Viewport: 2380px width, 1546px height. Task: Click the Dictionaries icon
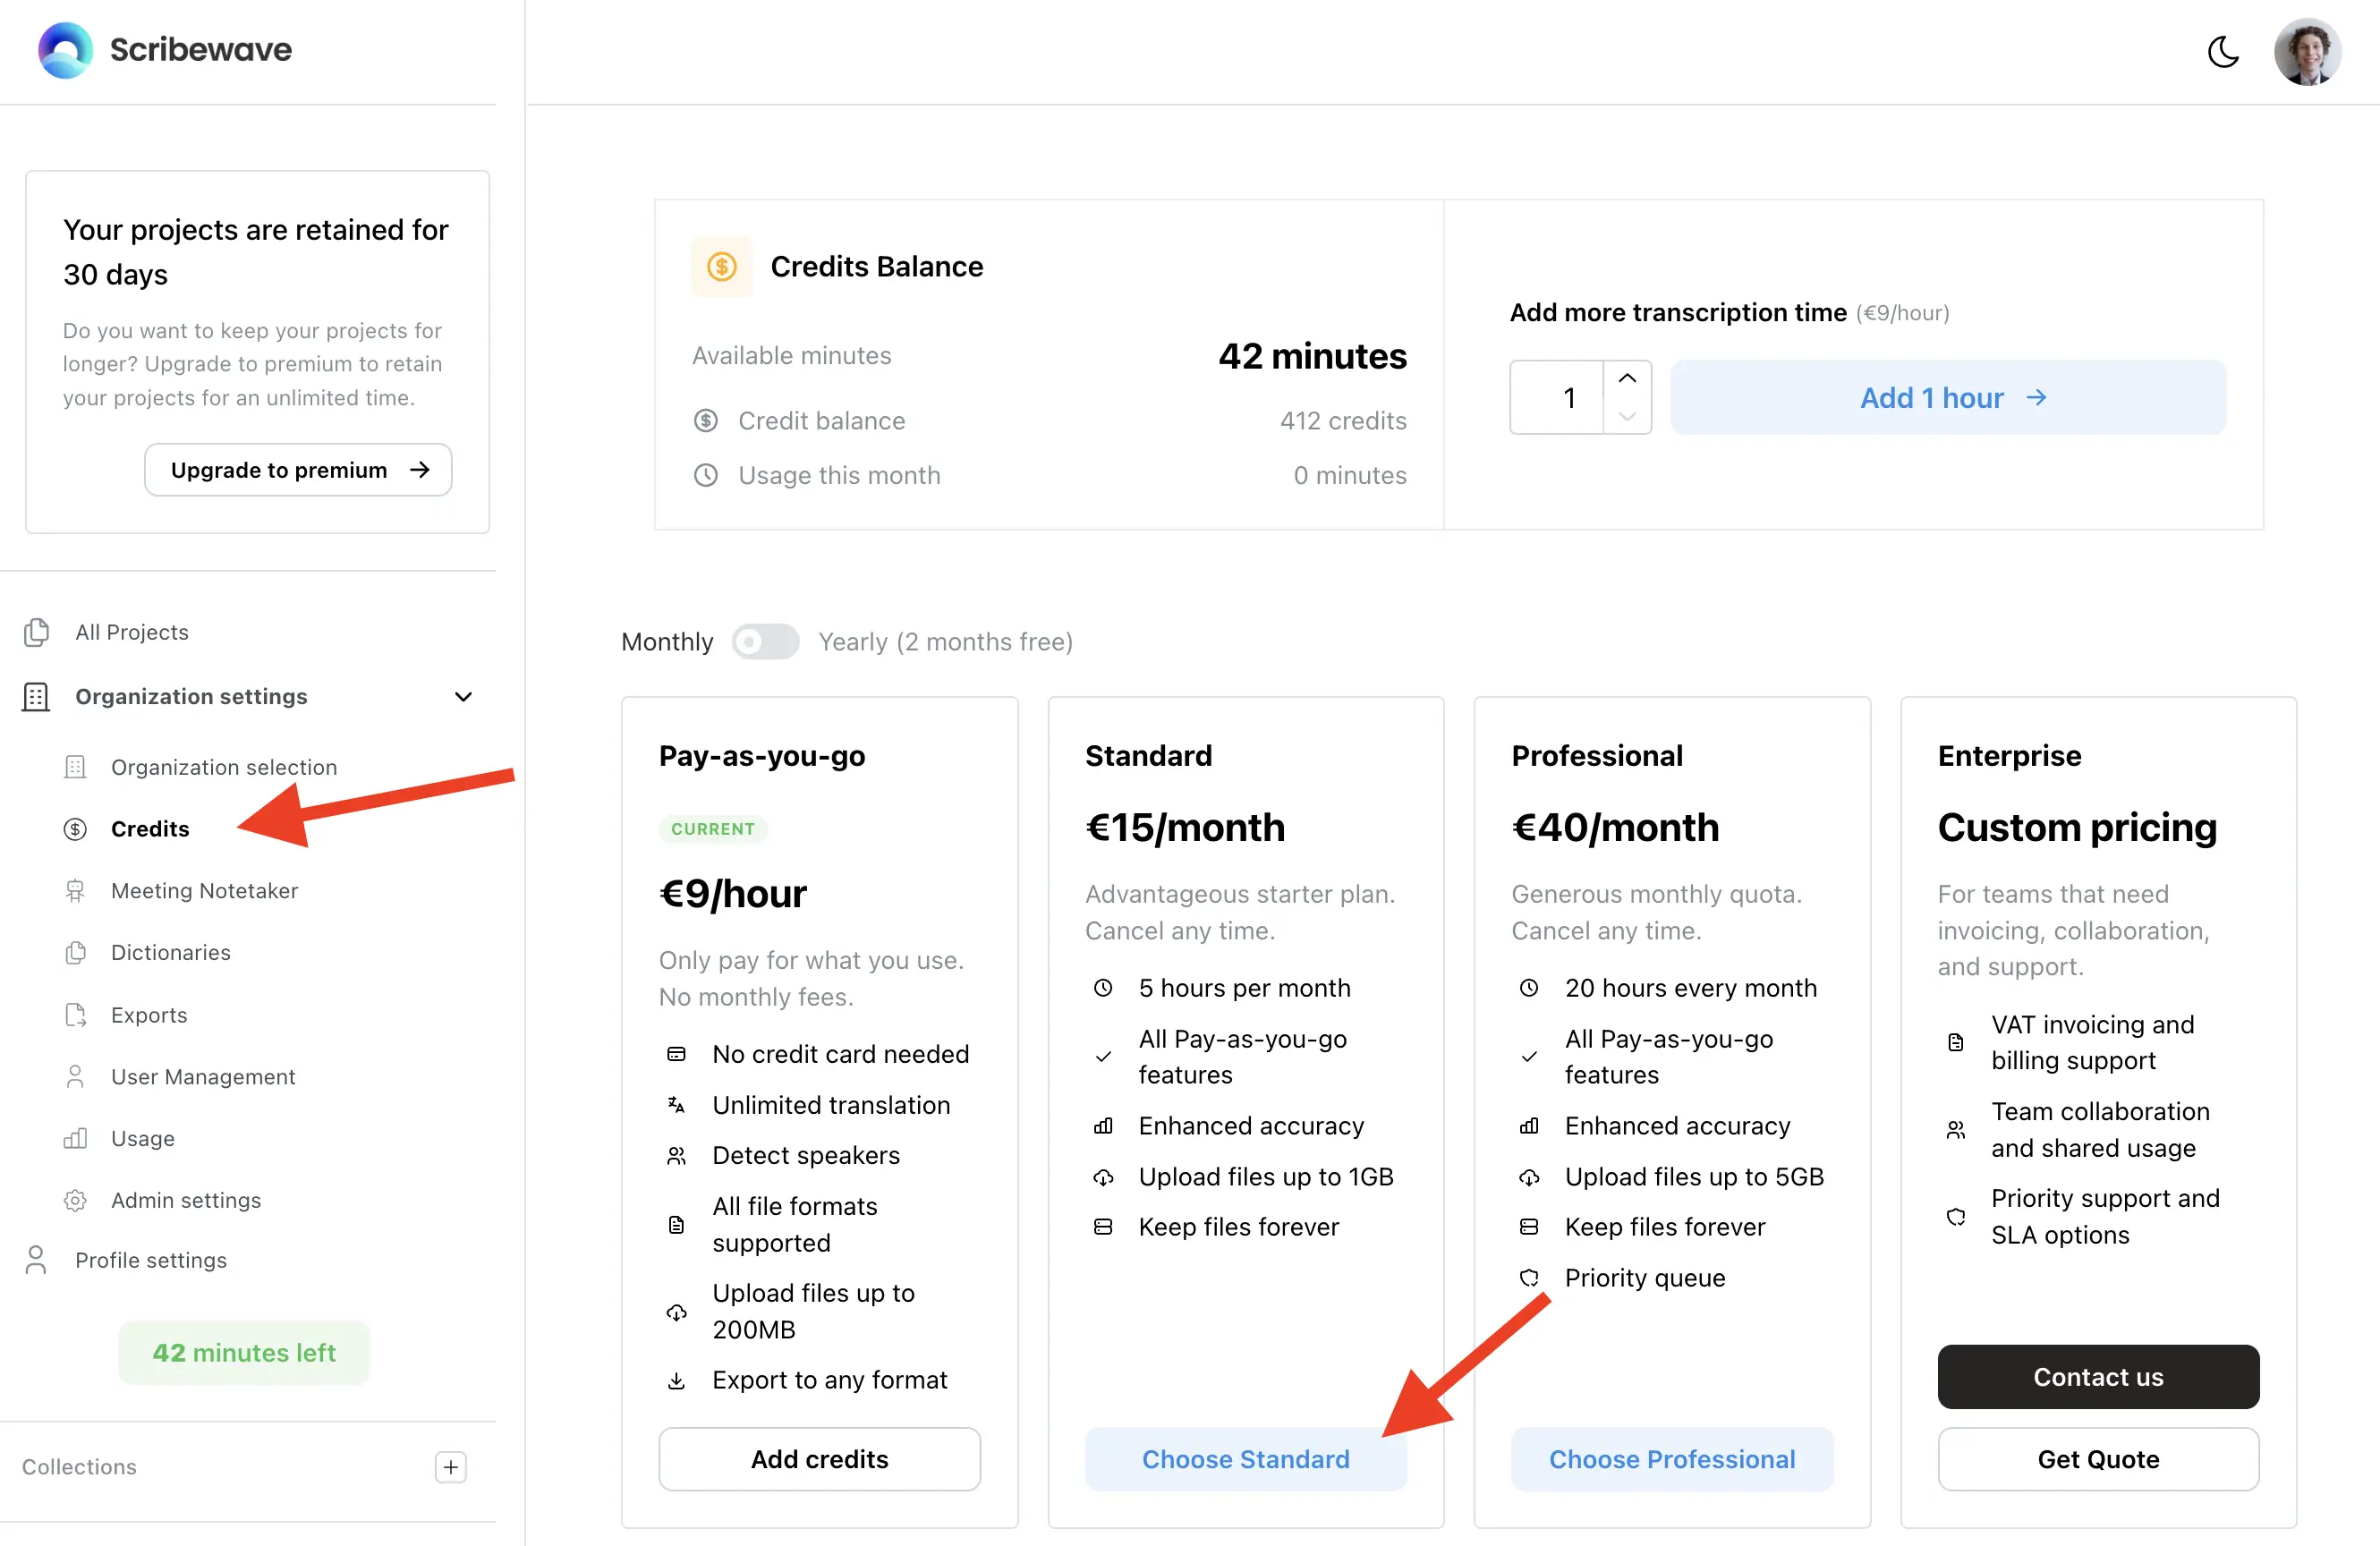click(x=75, y=953)
